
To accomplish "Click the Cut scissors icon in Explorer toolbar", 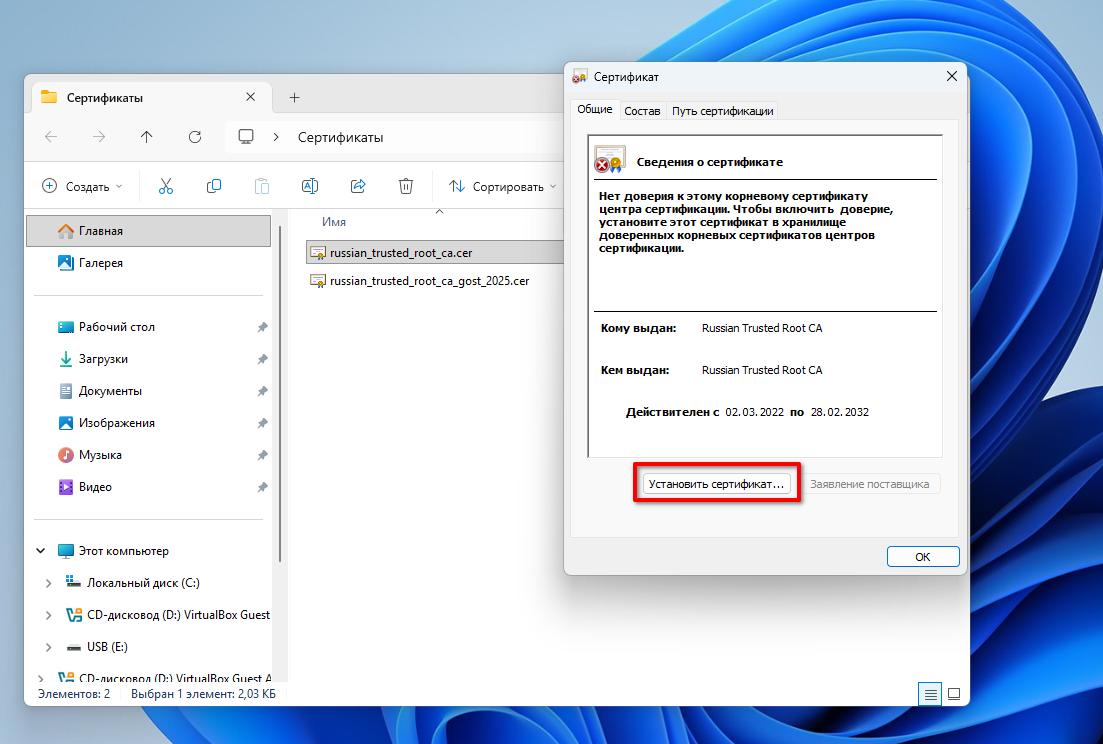I will pos(165,186).
